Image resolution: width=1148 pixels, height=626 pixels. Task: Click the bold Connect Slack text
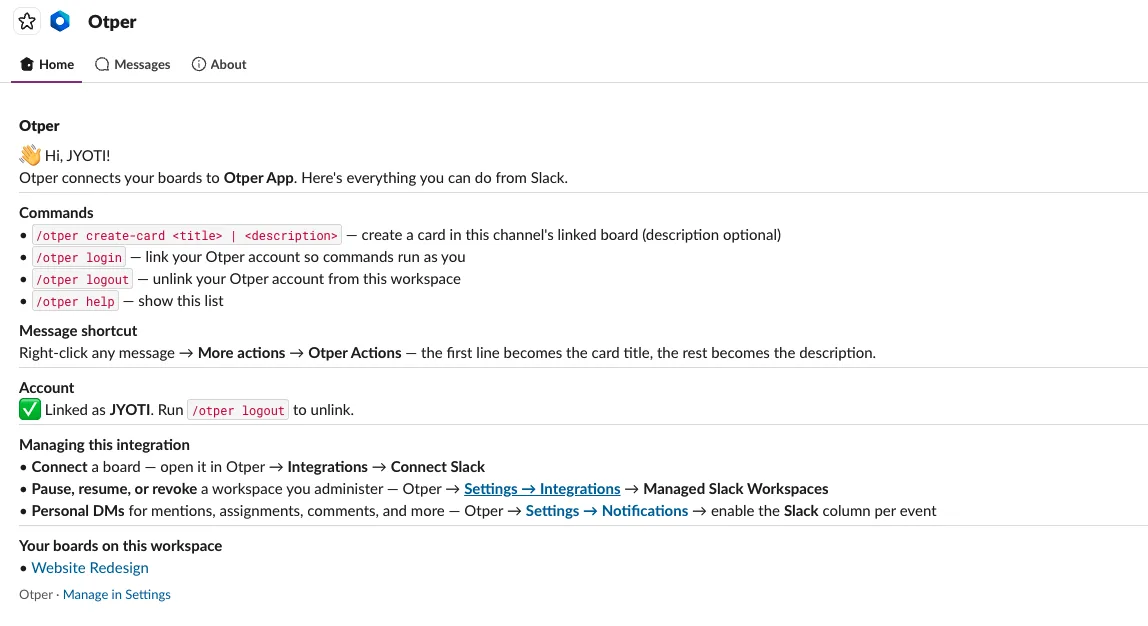point(438,467)
